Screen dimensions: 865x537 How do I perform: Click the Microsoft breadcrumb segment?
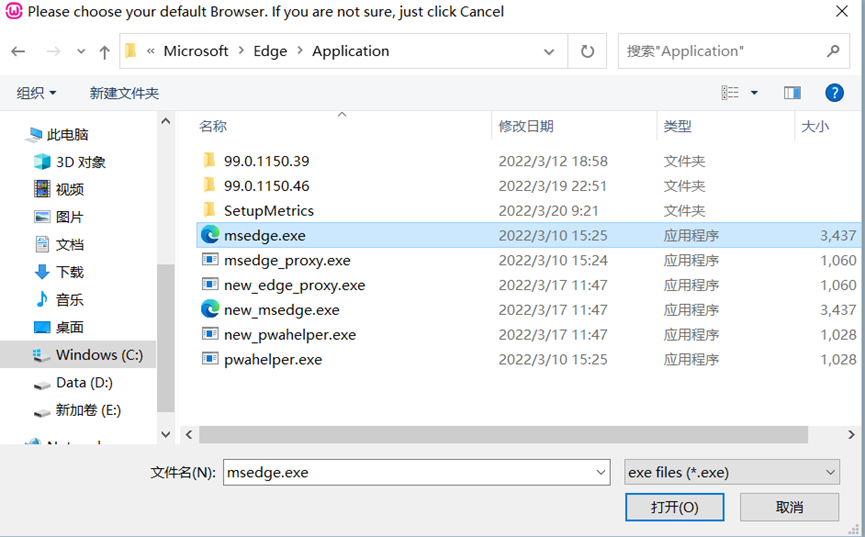pos(196,51)
